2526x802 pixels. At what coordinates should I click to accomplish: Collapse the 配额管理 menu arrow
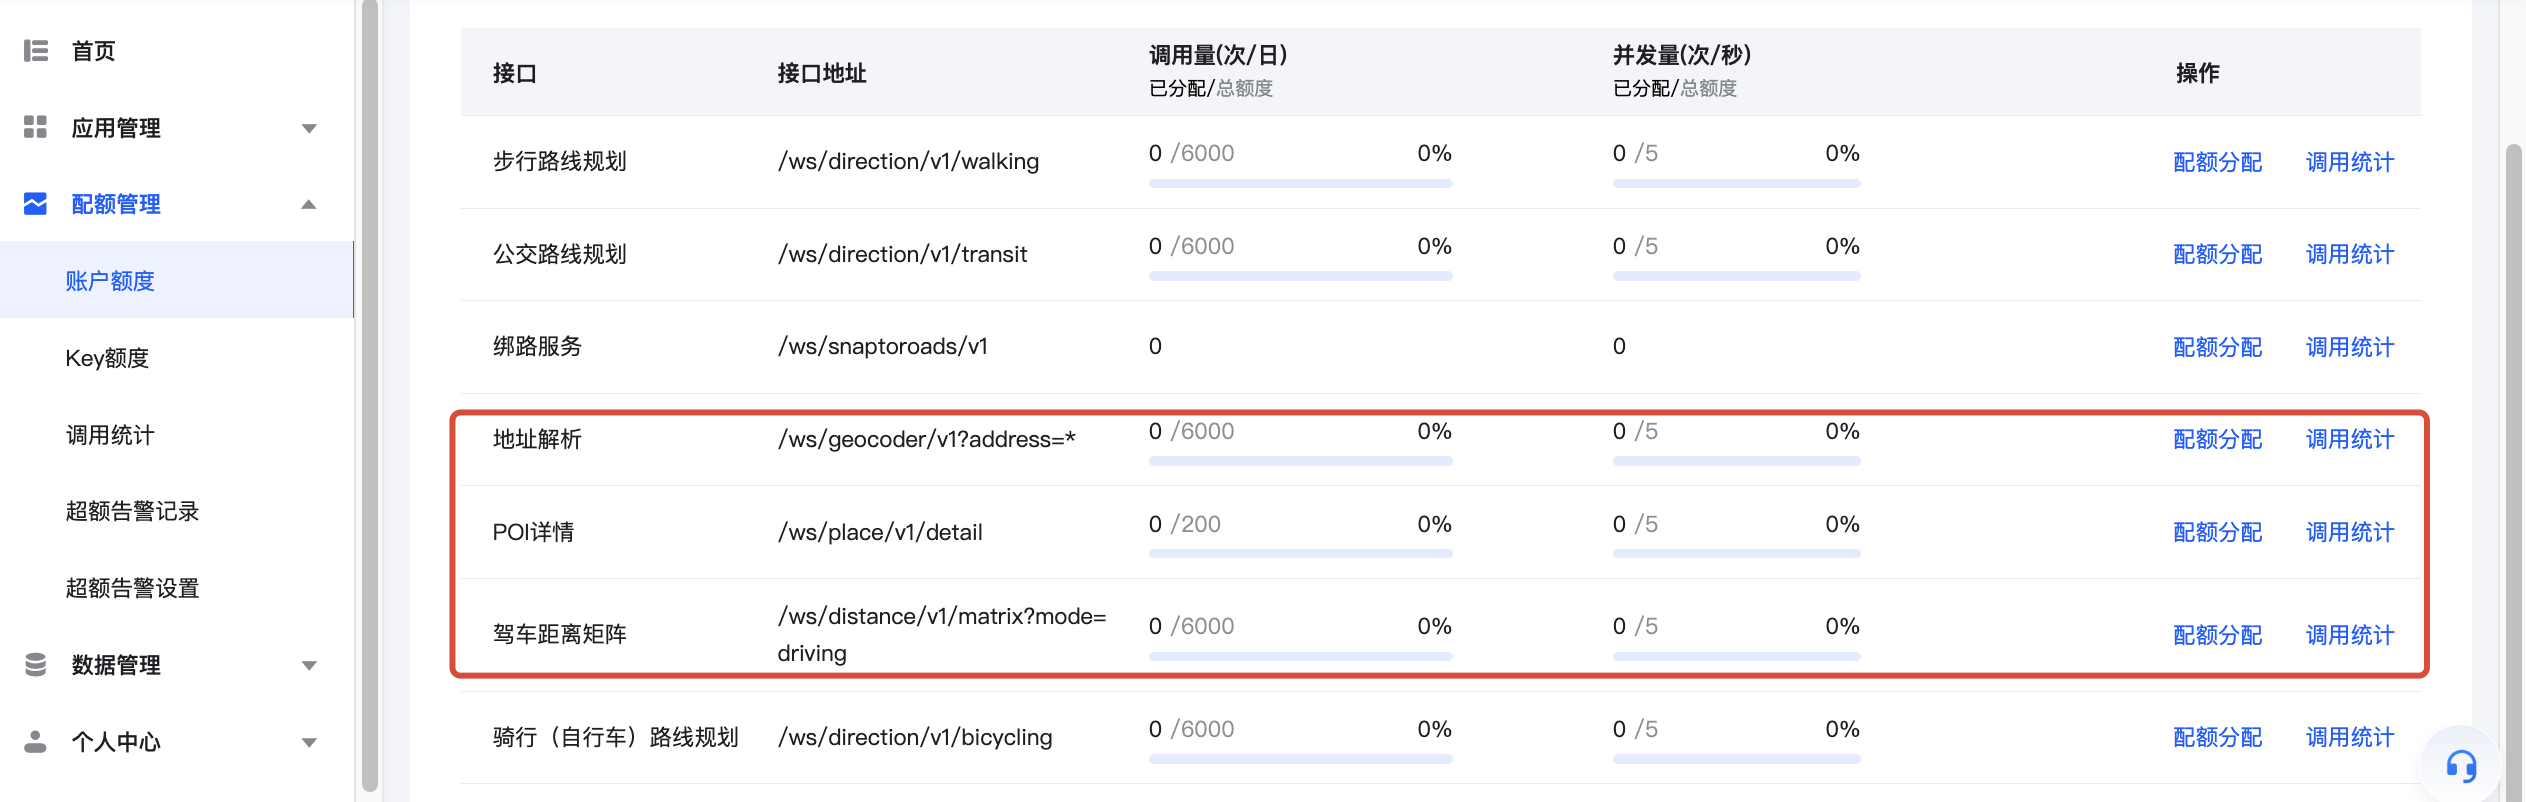point(309,204)
